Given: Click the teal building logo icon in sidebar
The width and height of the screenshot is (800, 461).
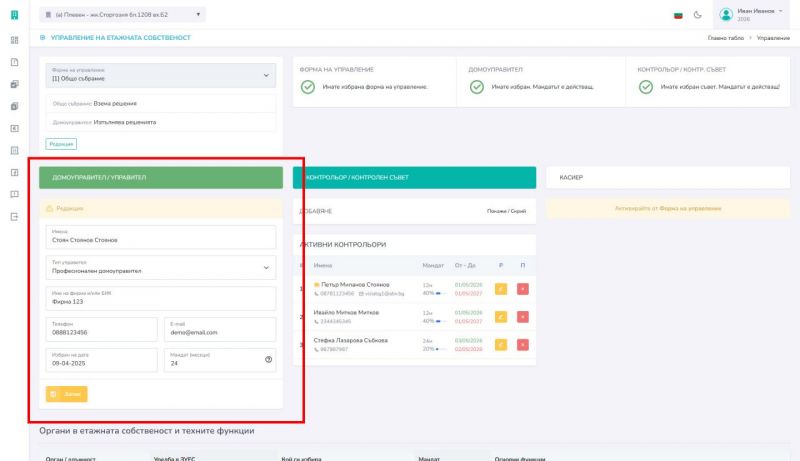Looking at the screenshot, I should click(x=14, y=15).
